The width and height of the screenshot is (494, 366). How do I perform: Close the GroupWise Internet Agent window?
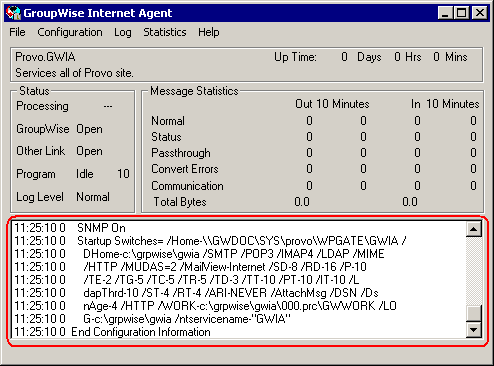[x=480, y=13]
